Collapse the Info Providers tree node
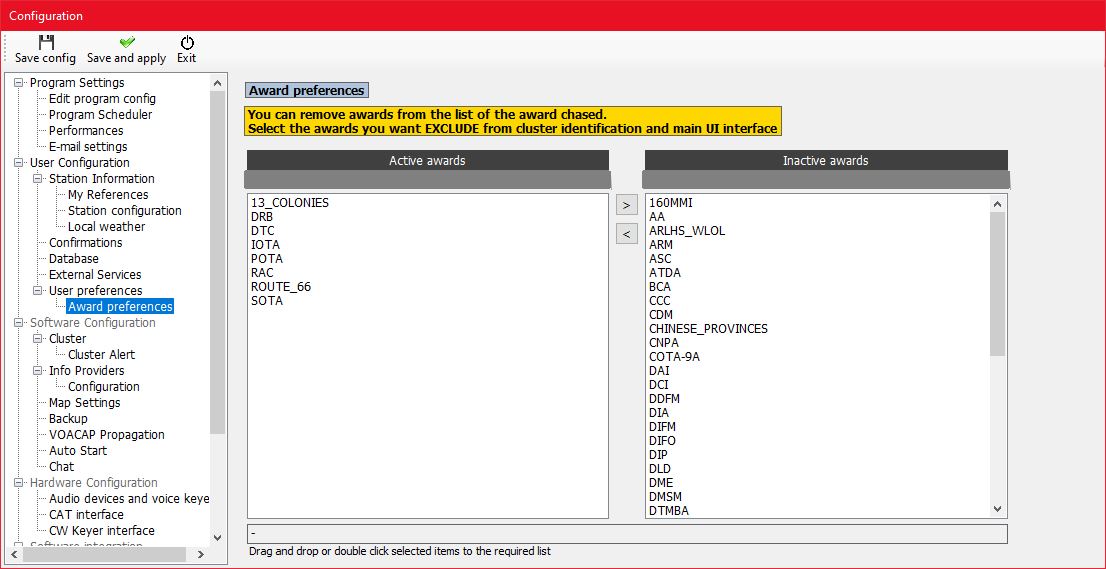 pyautogui.click(x=38, y=371)
